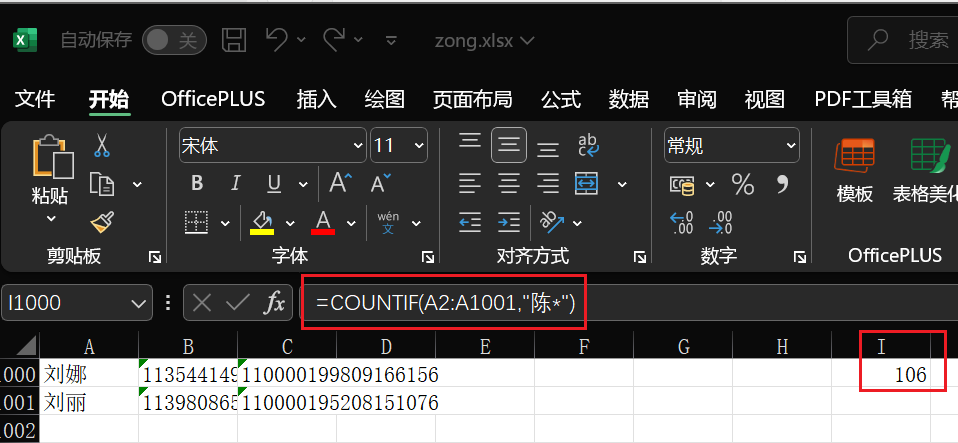Viewport: 958px width, 443px height.
Task: Toggle Bold formatting
Action: pyautogui.click(x=197, y=184)
